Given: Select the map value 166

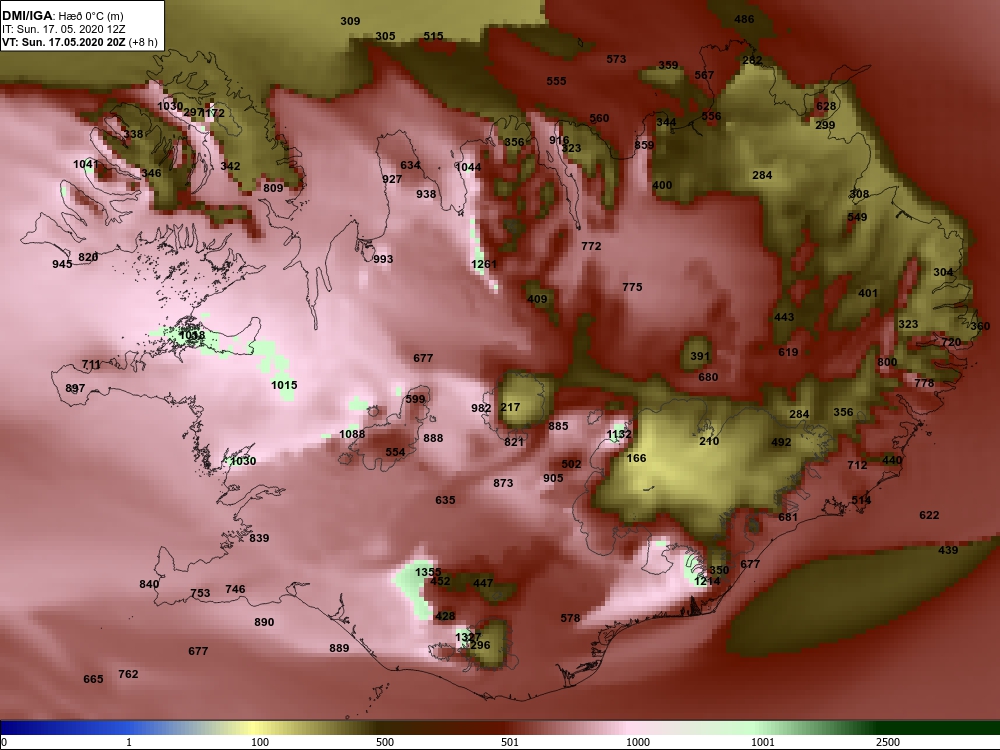Looking at the screenshot, I should coord(636,458).
